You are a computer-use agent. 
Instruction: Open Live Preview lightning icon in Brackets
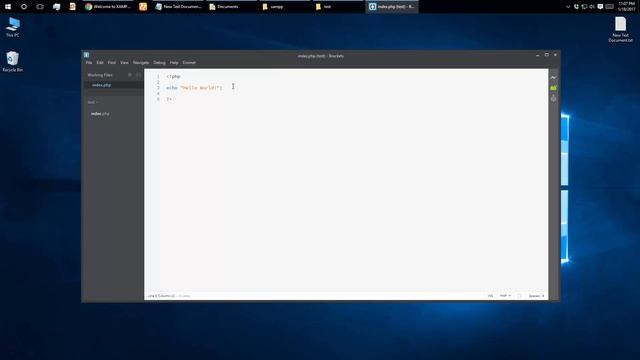(x=553, y=78)
